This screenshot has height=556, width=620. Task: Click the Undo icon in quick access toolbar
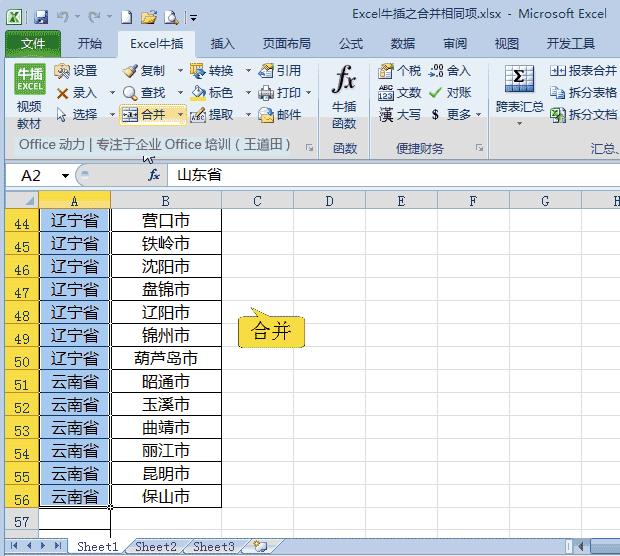pos(62,17)
